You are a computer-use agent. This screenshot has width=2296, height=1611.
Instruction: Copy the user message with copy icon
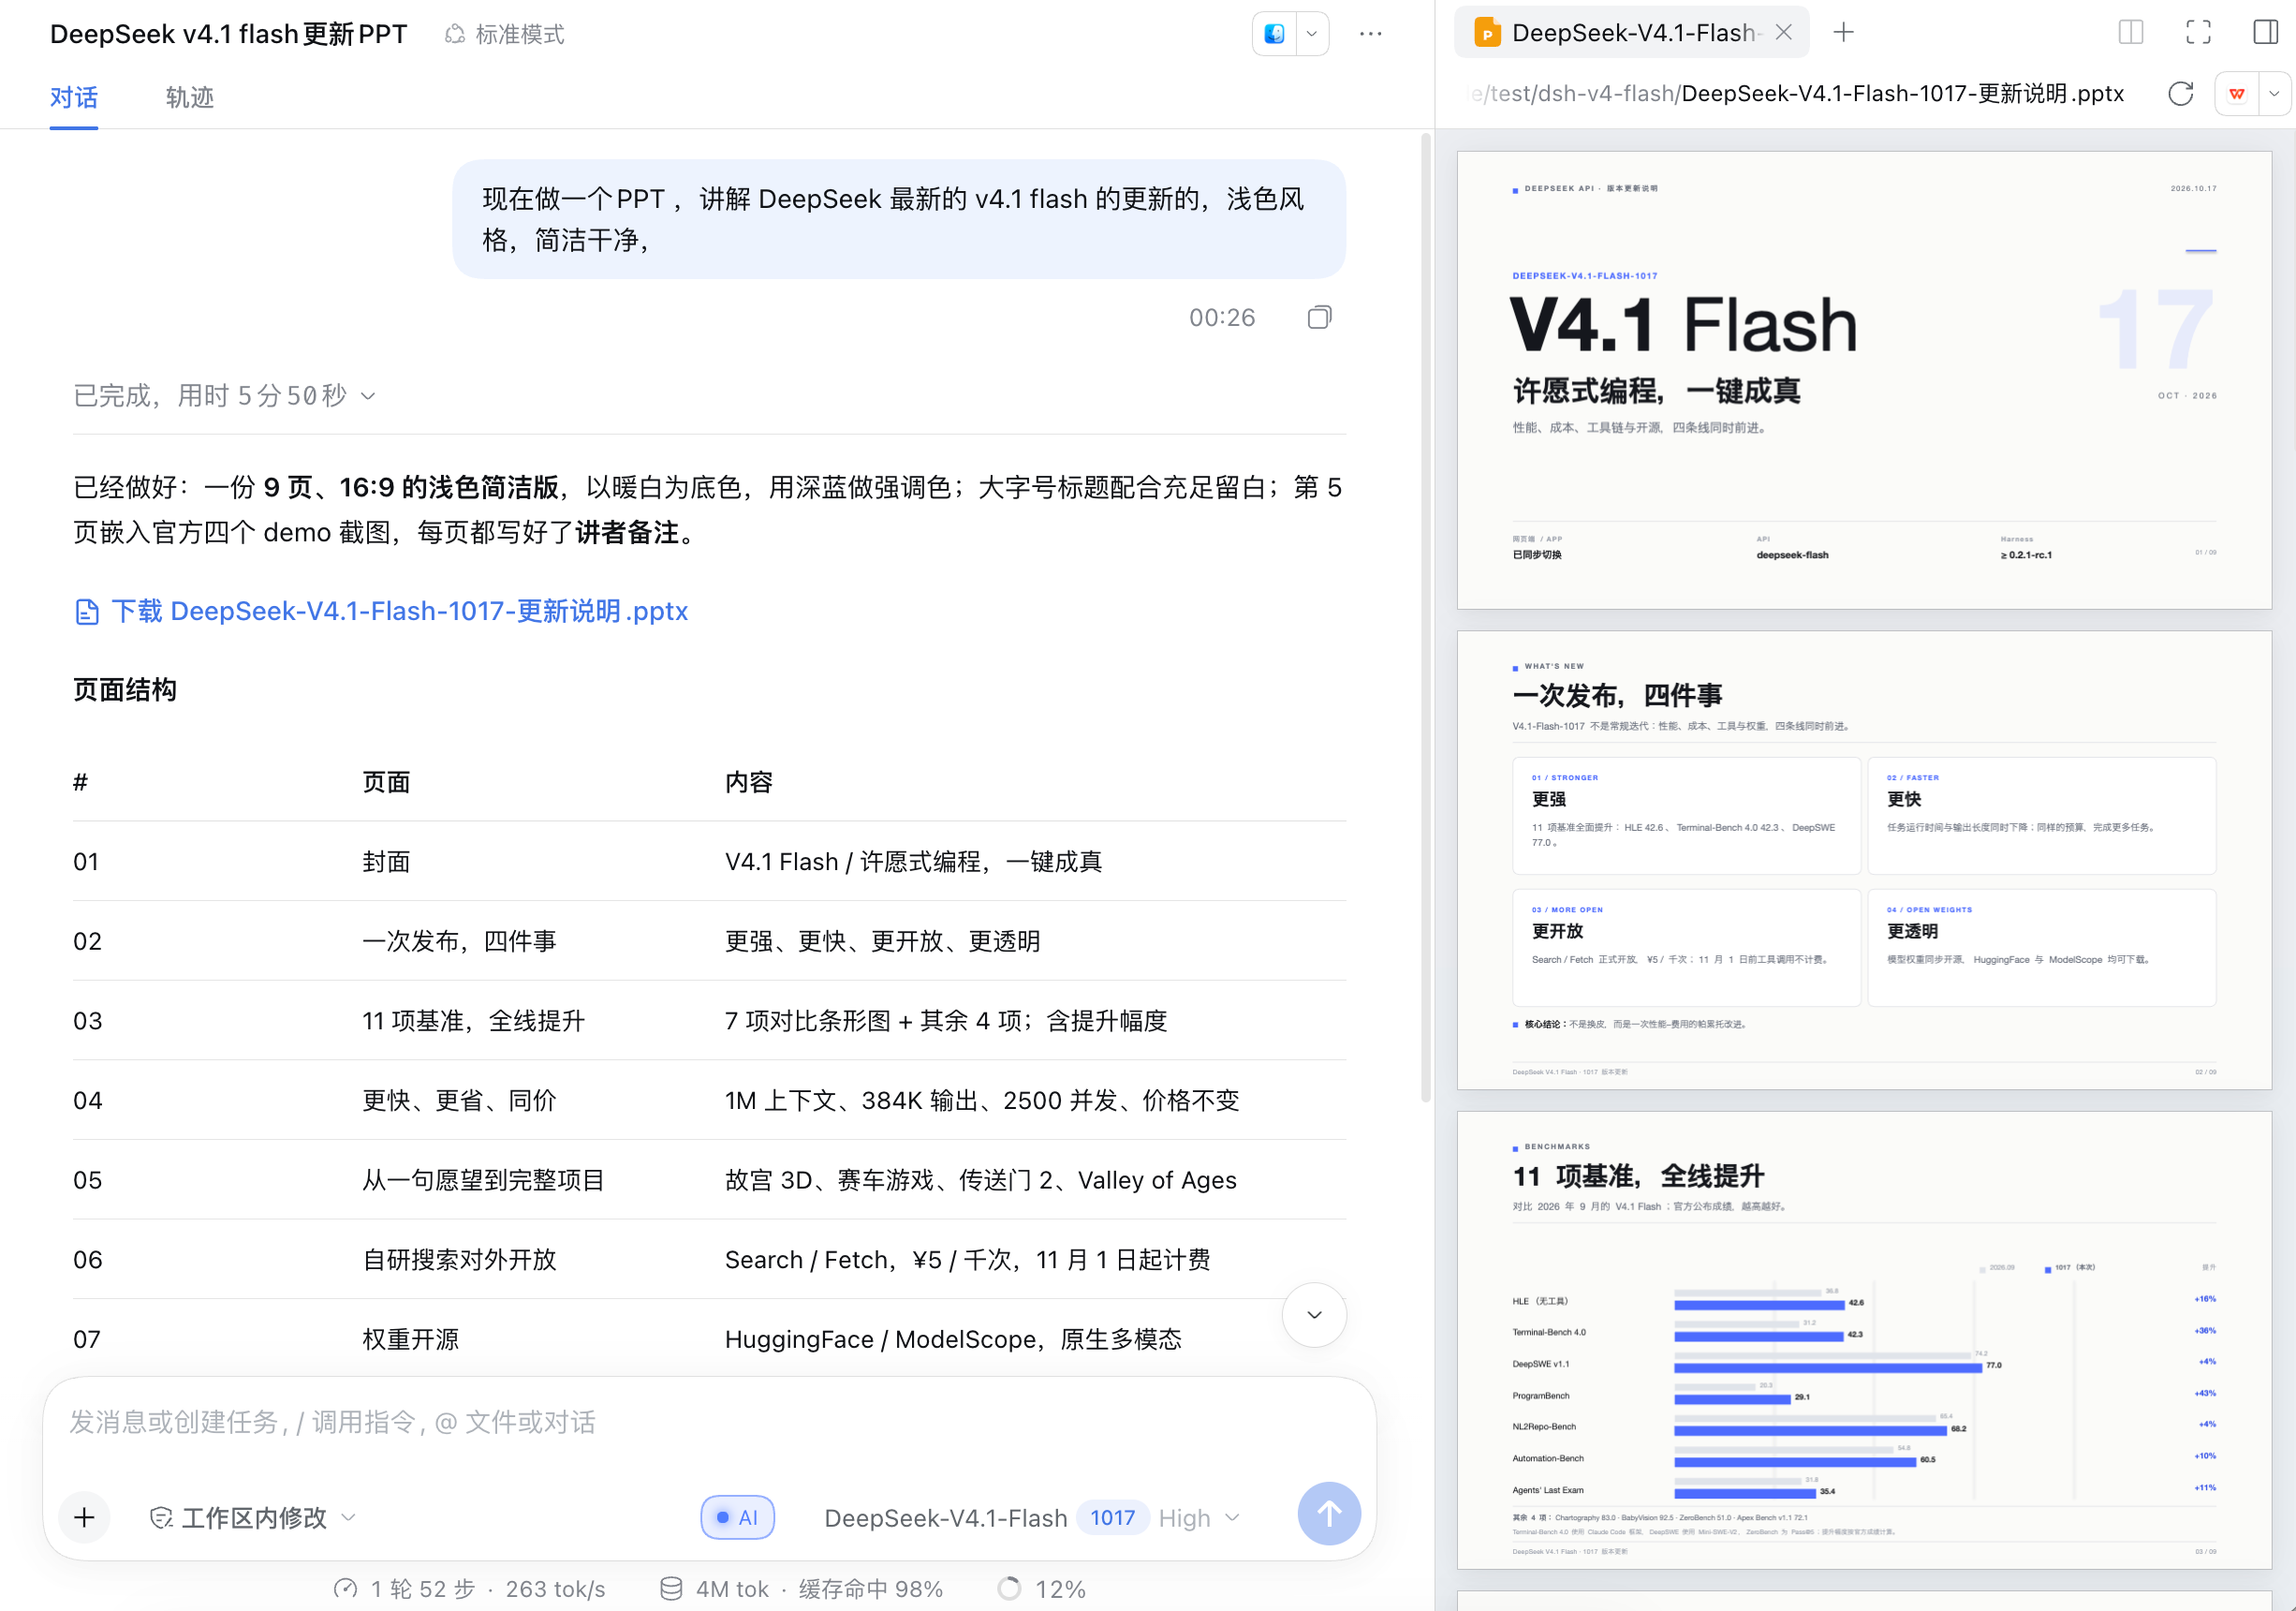1319,318
